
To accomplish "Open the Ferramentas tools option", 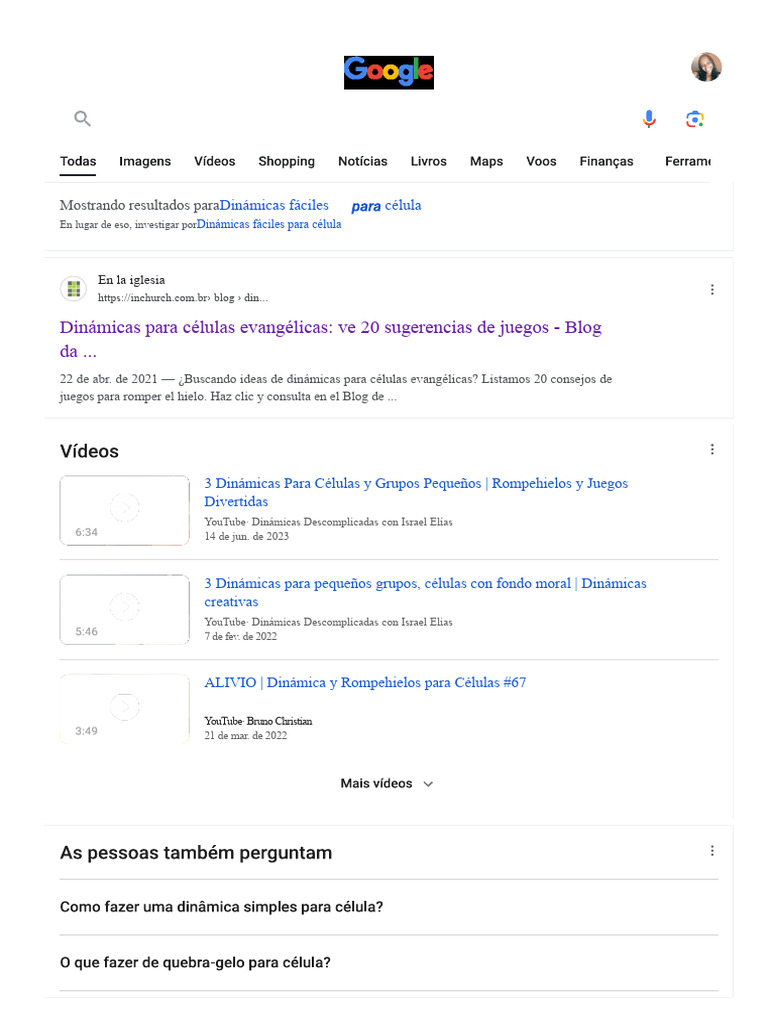I will (x=688, y=161).
